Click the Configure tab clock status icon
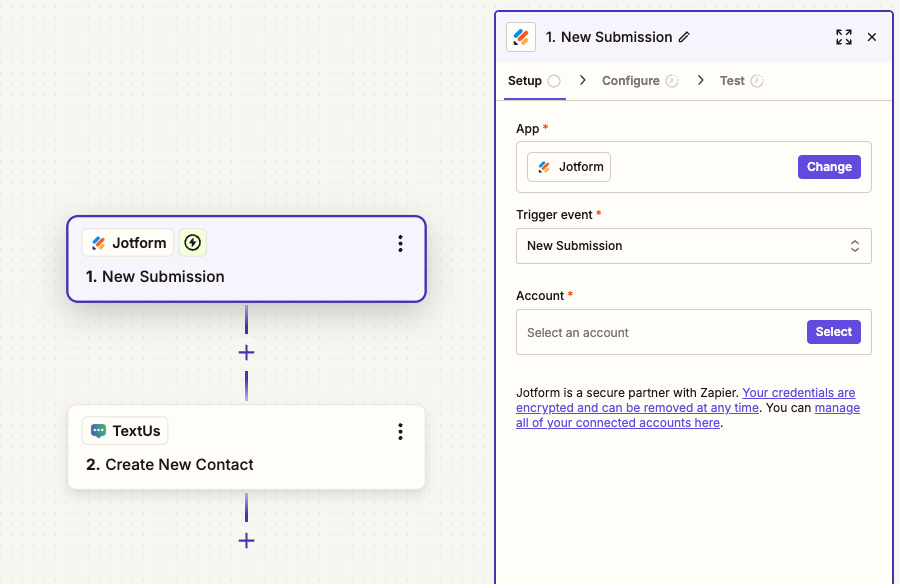900x584 pixels. click(672, 81)
